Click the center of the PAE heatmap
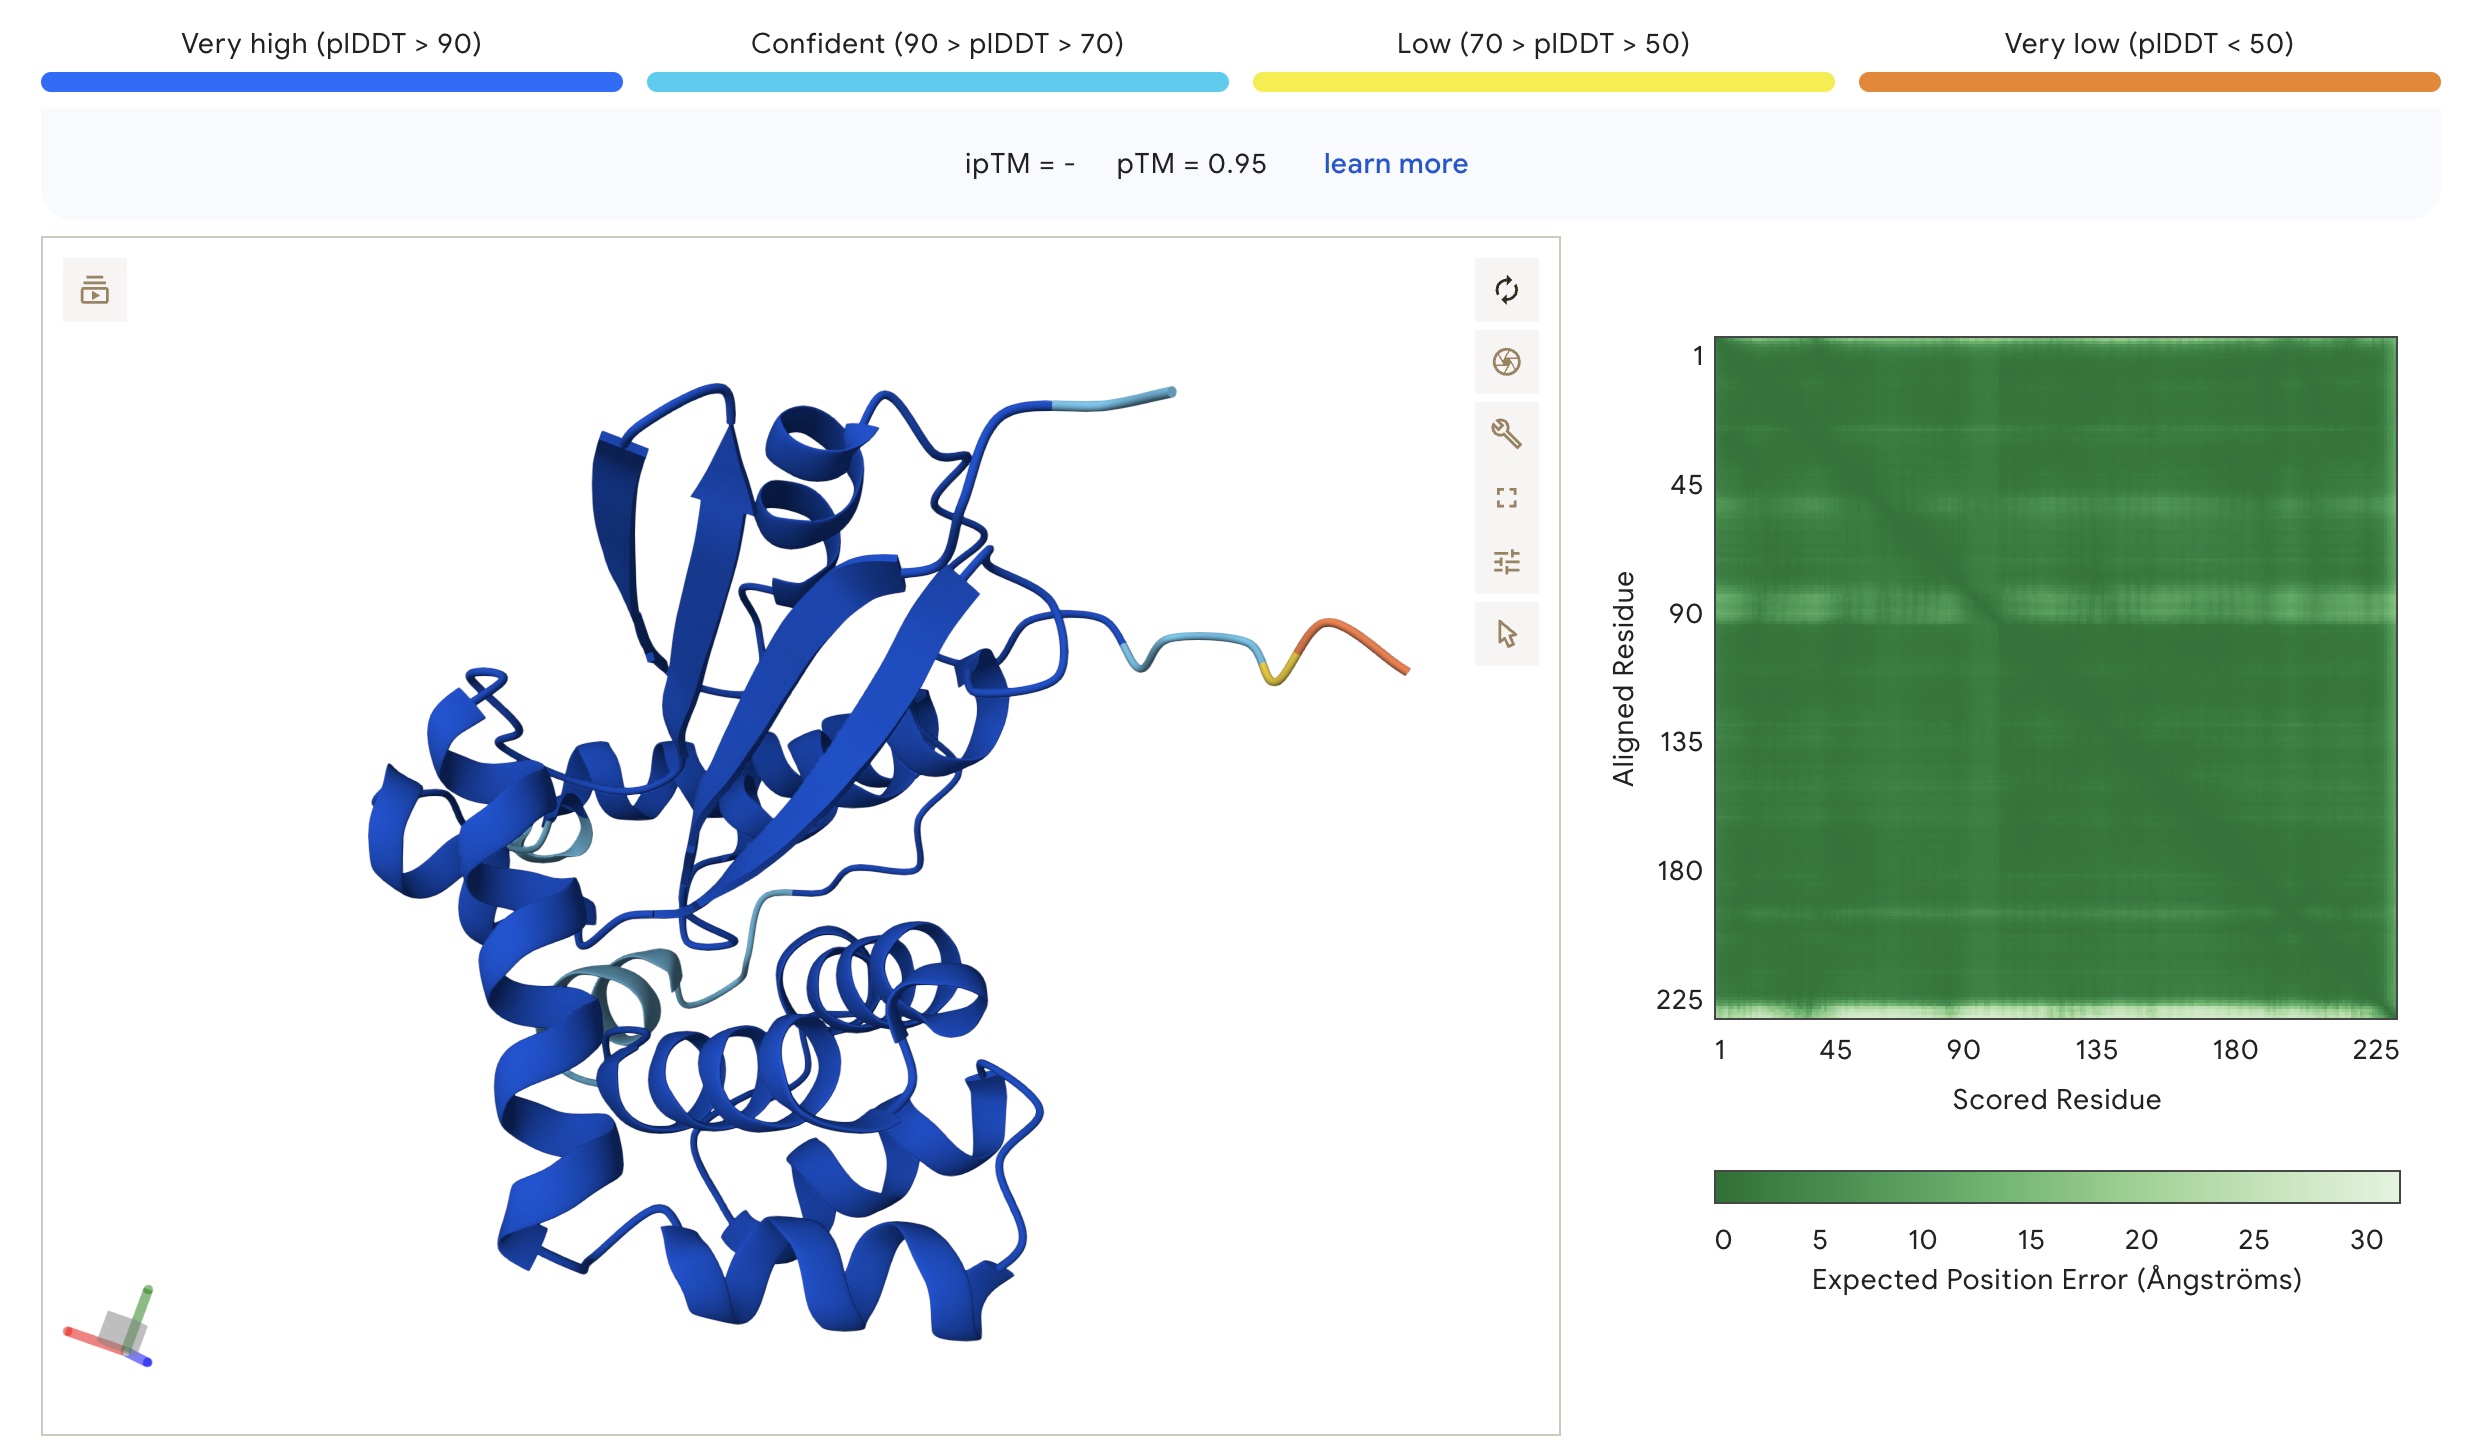2470x1454 pixels. click(x=2056, y=678)
